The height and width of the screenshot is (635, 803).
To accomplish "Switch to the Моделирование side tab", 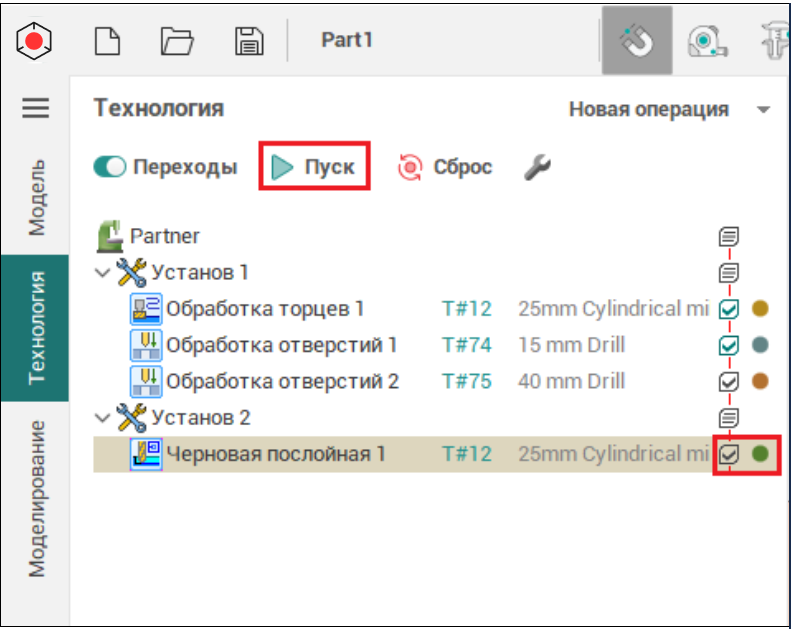I will (36, 498).
